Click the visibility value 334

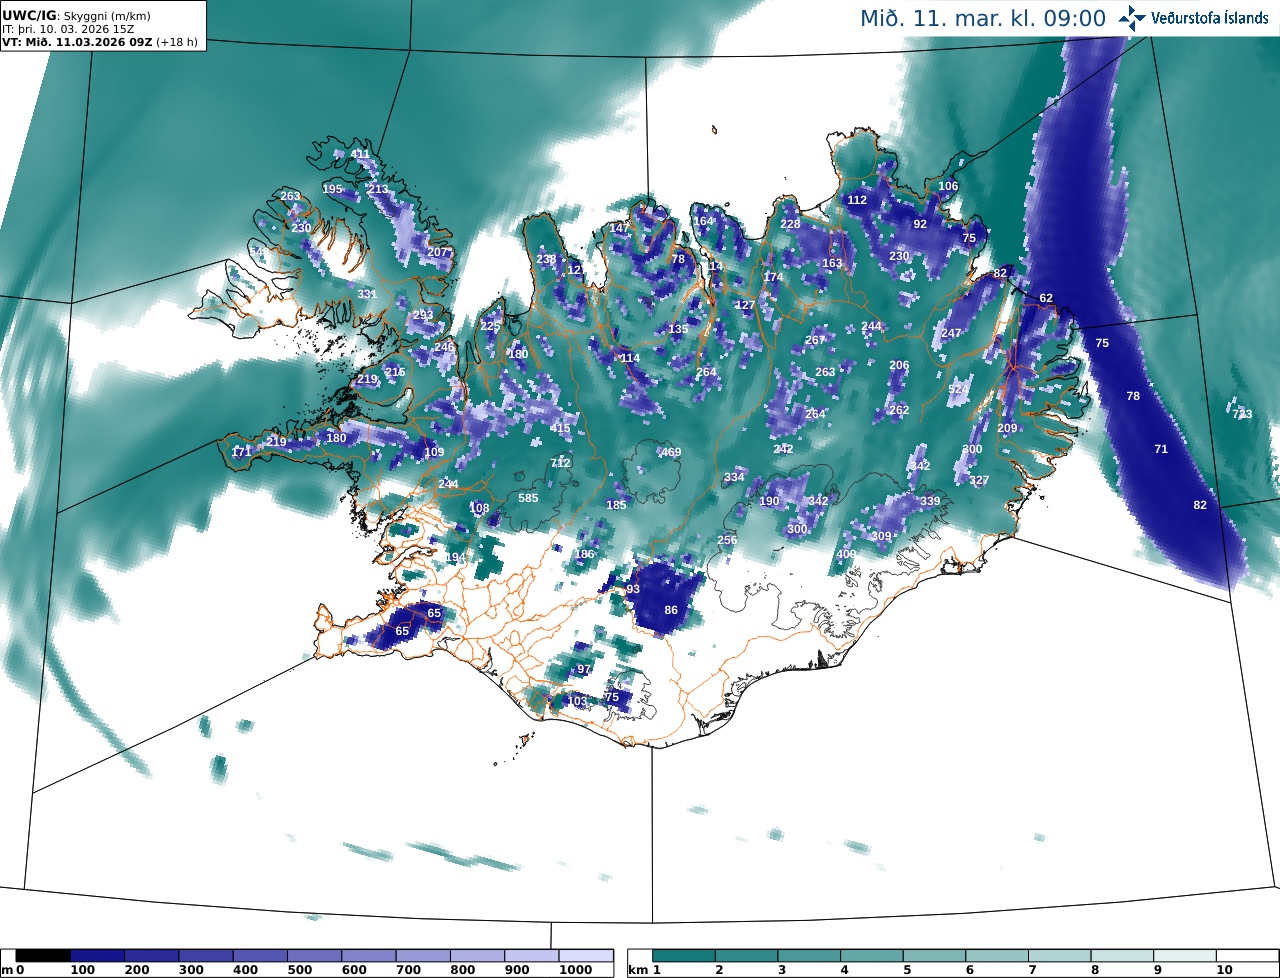(734, 477)
